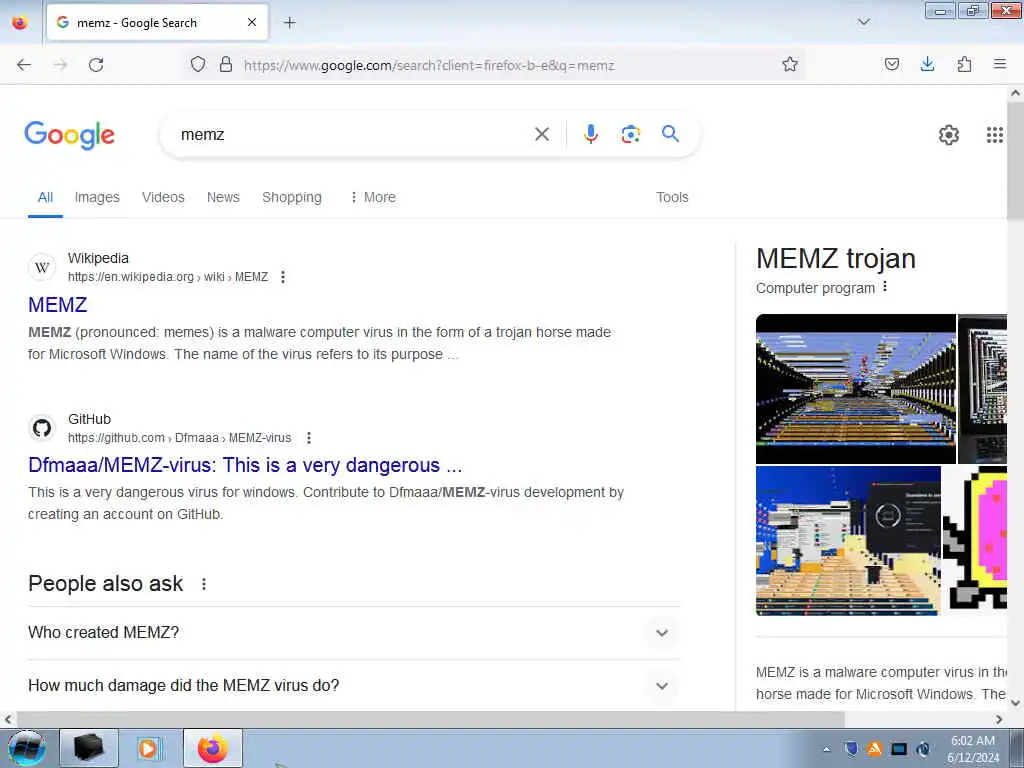Viewport: 1024px width, 768px height.
Task: Open the tracking protection shield icon
Action: point(198,64)
